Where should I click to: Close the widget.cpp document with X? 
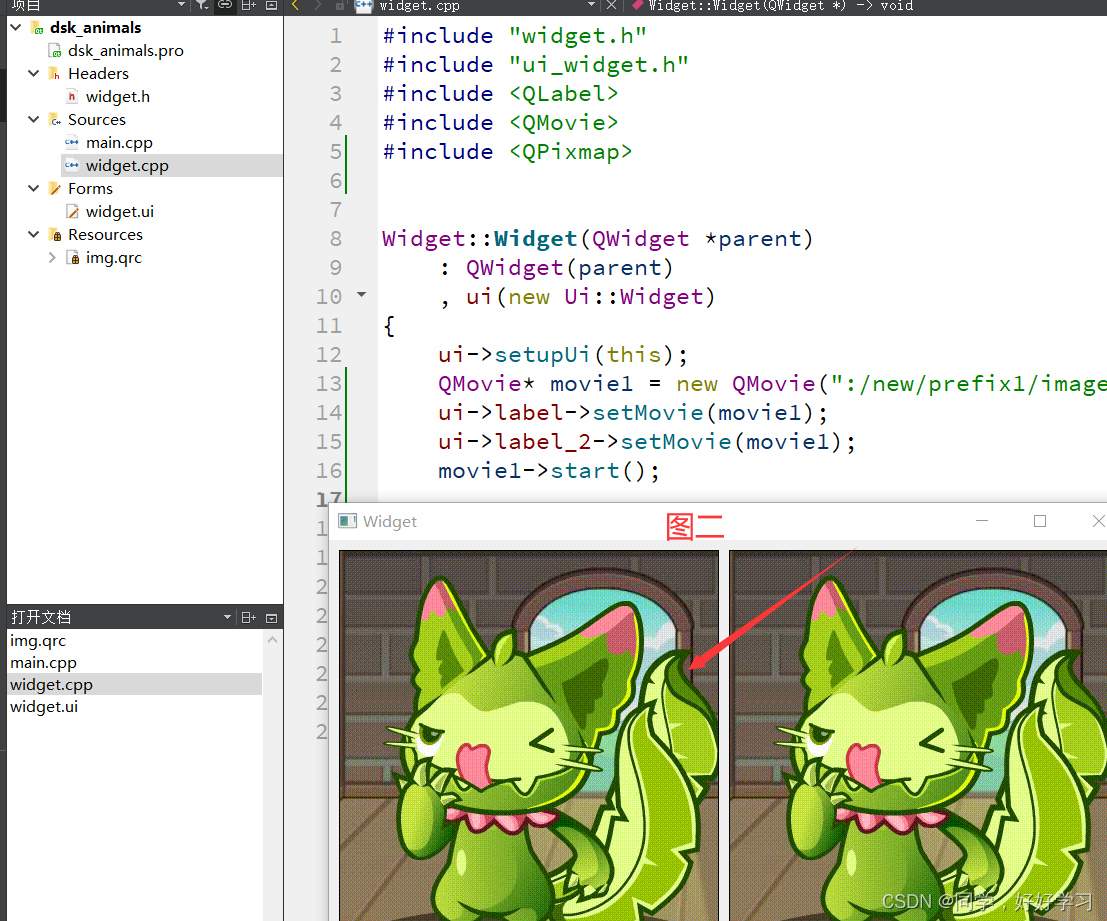point(611,5)
